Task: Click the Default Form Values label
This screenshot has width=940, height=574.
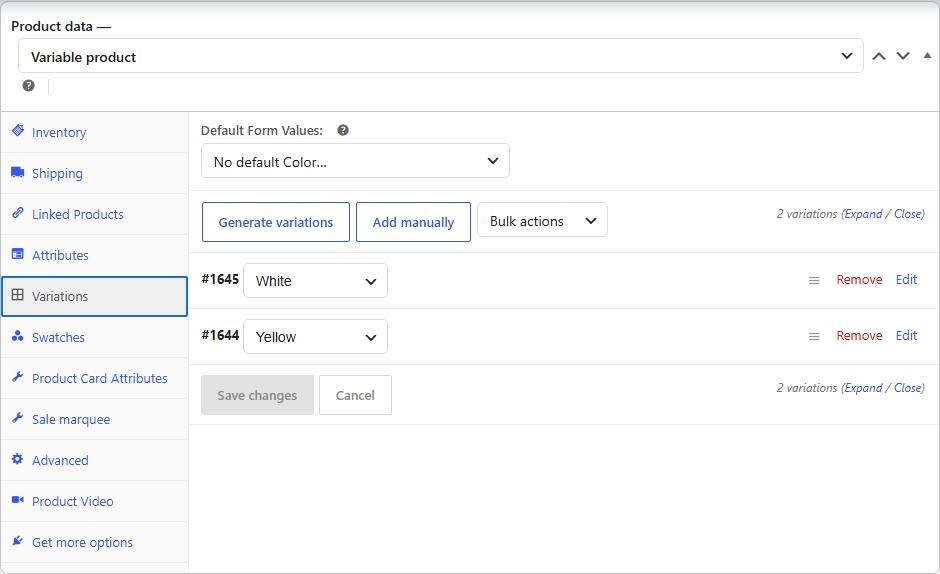Action: [261, 130]
